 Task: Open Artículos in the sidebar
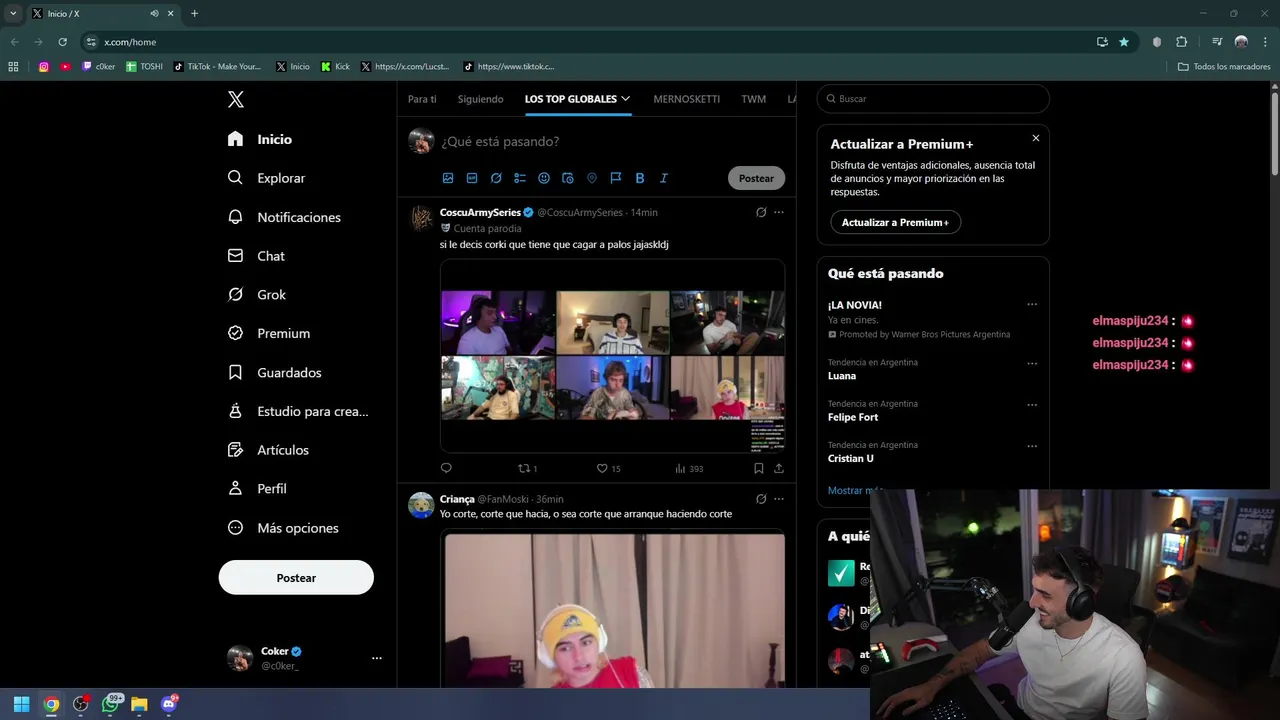tap(268, 450)
